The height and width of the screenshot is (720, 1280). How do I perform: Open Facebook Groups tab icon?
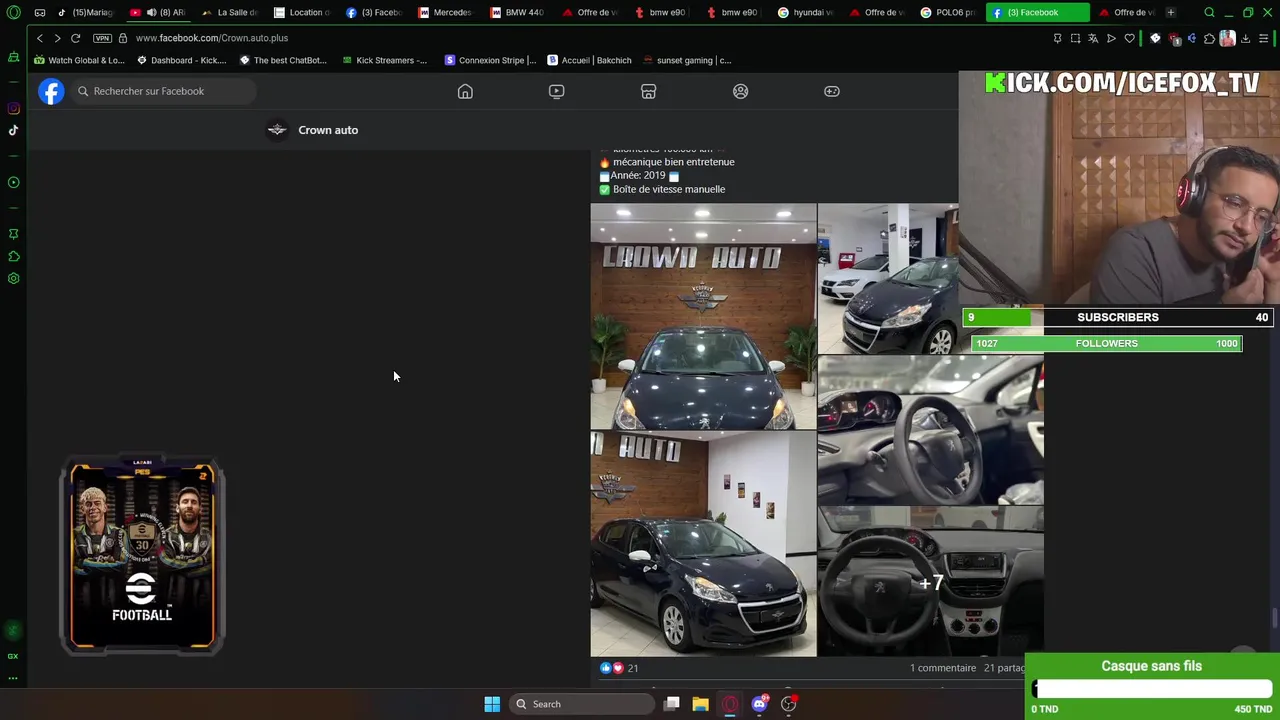(740, 91)
